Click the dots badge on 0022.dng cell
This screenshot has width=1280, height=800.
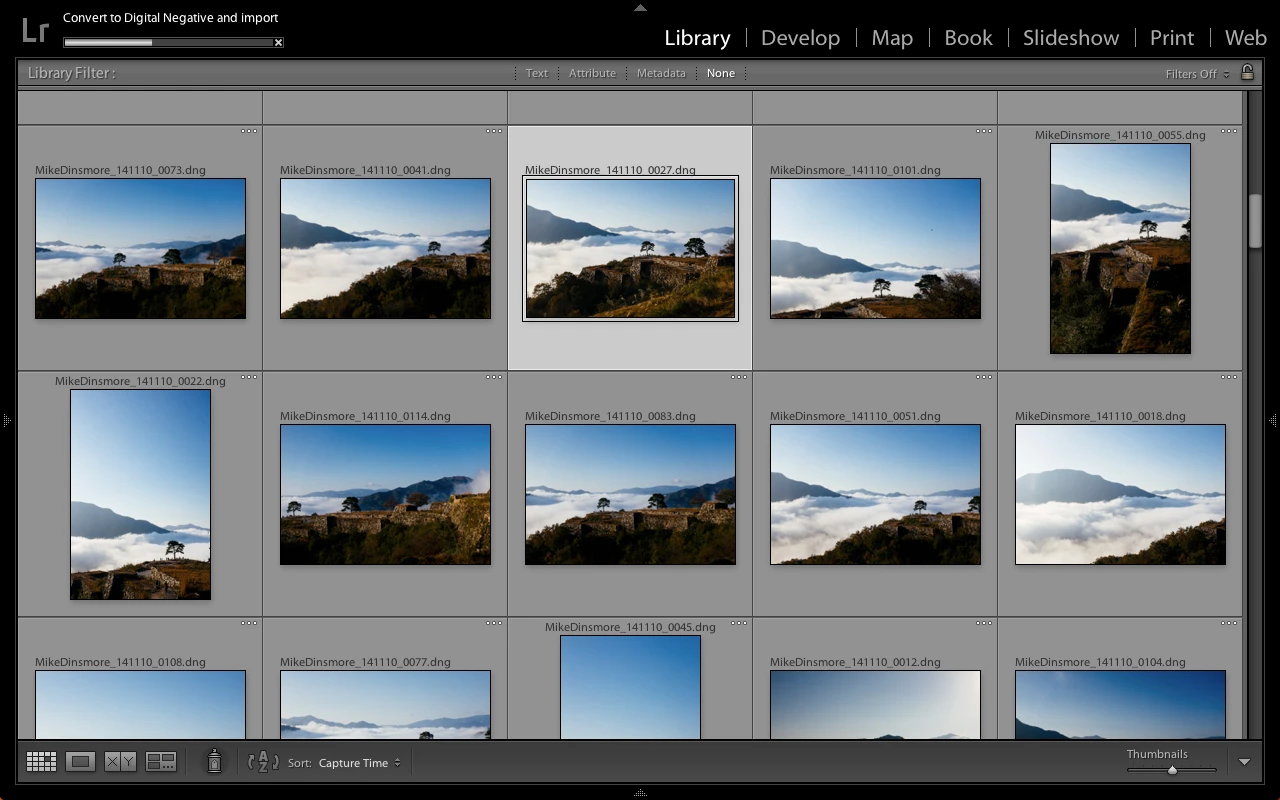coord(249,377)
